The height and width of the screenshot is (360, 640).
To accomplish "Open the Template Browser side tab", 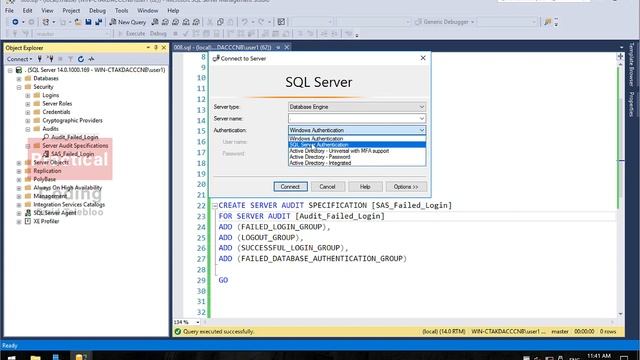I will click(x=631, y=64).
